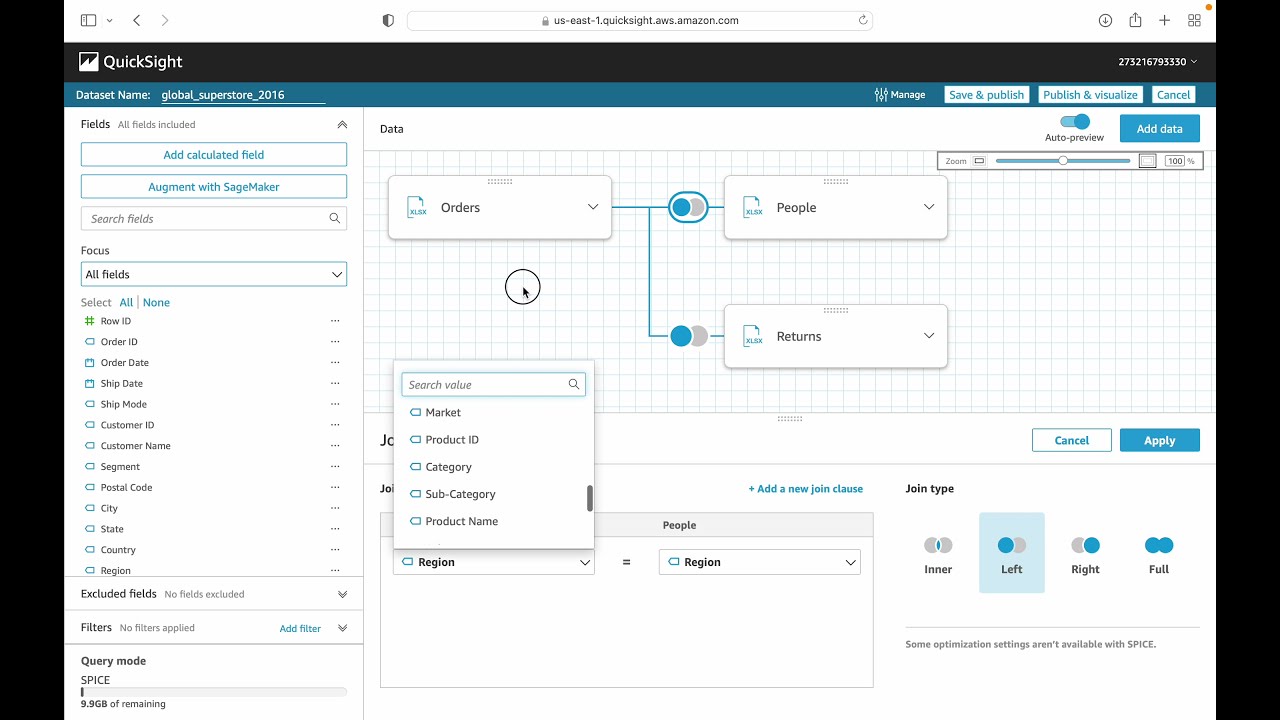Expand the People table dropdown arrow
This screenshot has width=1280, height=720.
click(x=929, y=207)
